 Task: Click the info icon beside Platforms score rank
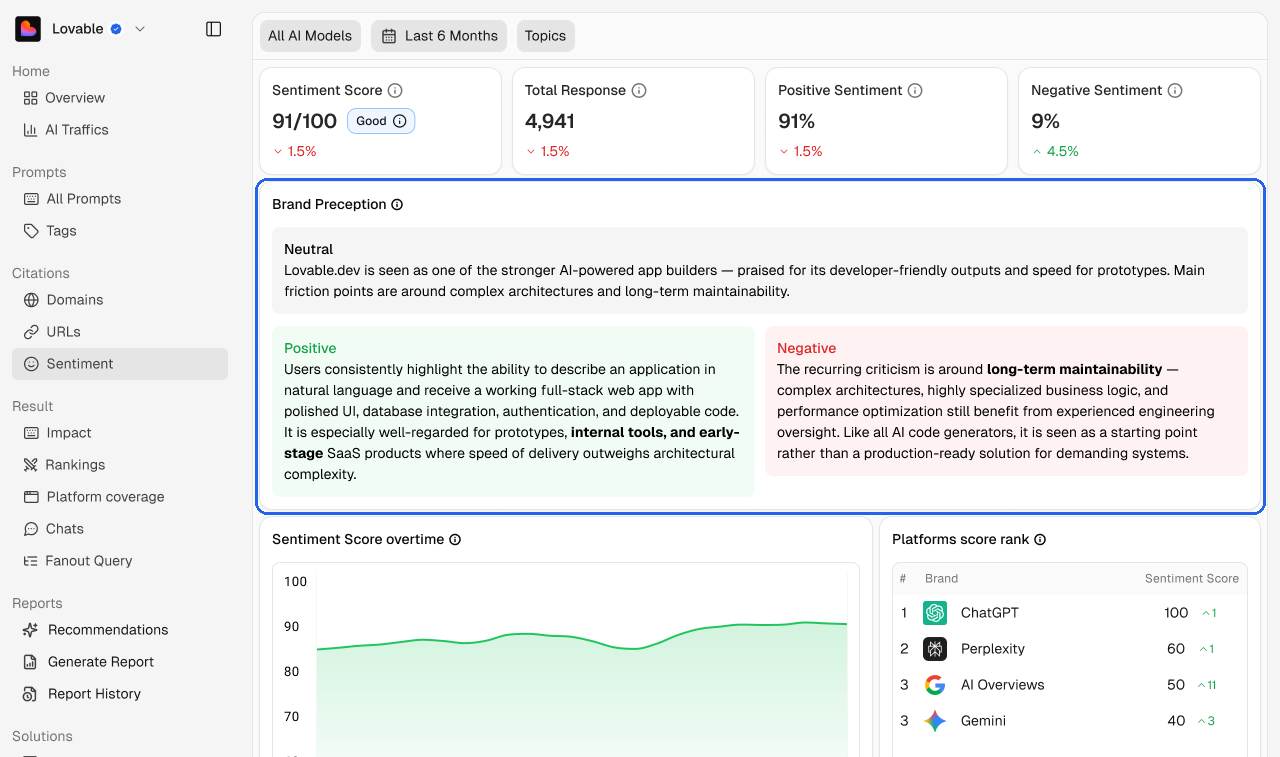(1040, 540)
